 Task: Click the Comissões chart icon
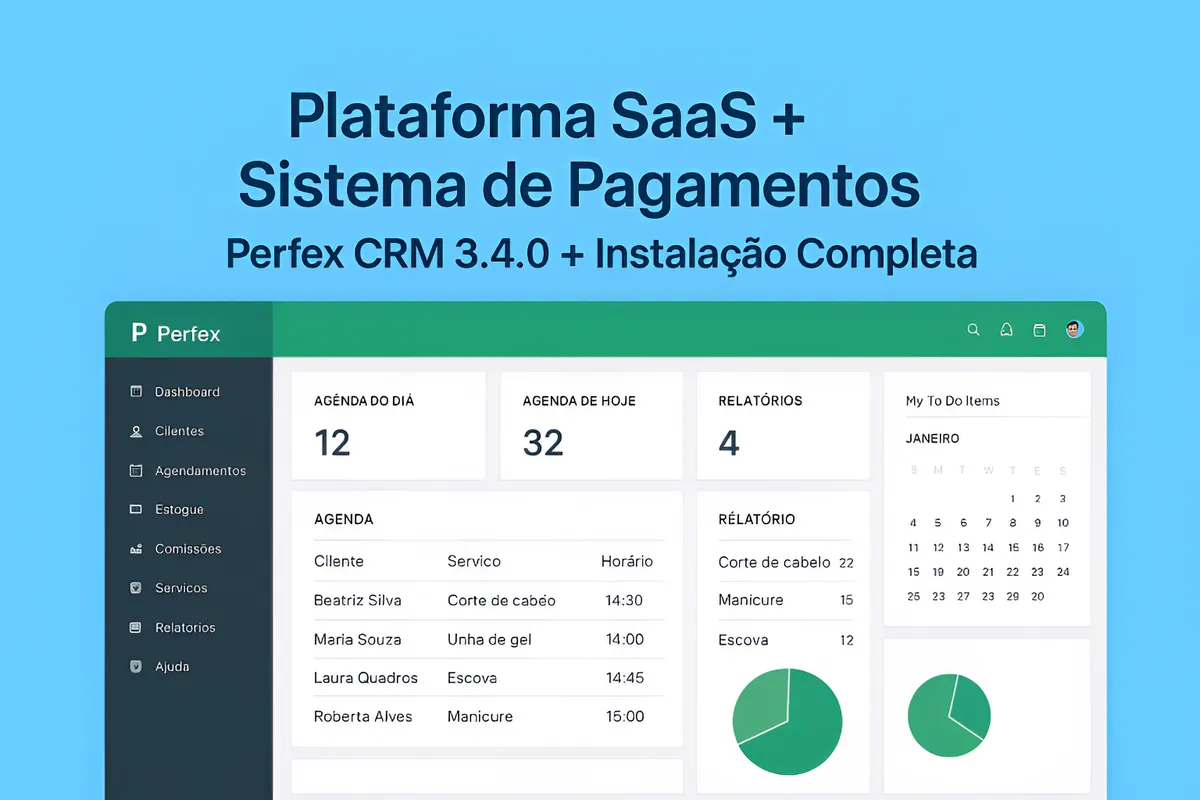point(136,548)
